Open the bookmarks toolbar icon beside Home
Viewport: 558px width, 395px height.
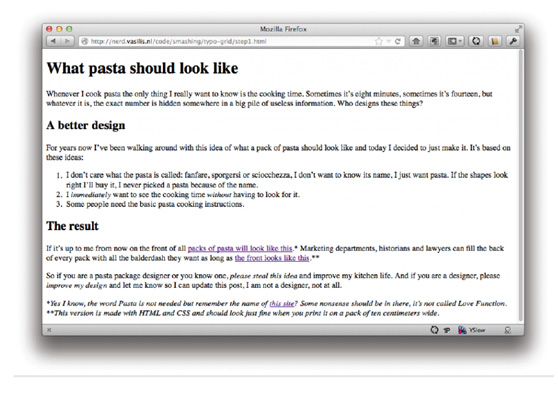[434, 41]
